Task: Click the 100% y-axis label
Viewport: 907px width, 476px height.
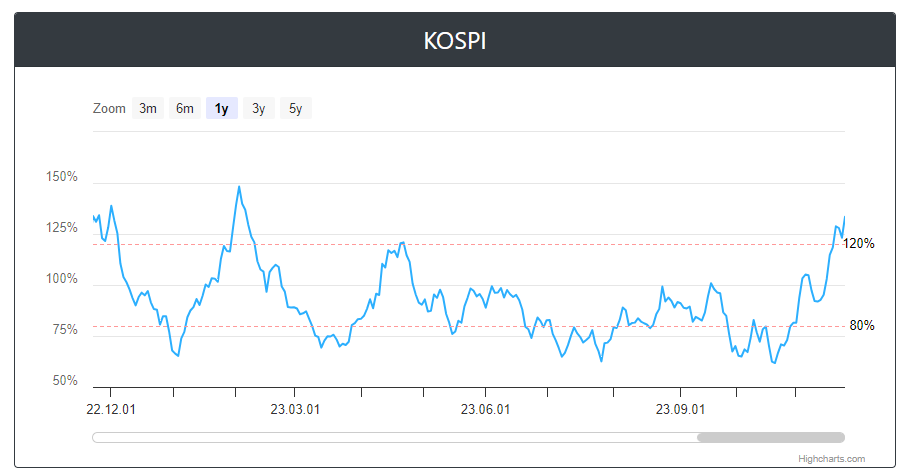Action: point(61,279)
